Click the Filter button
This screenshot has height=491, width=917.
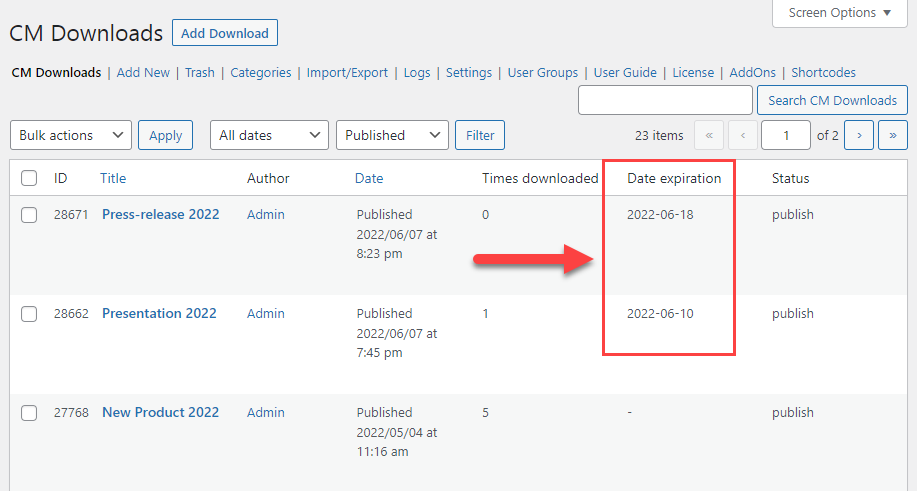[x=480, y=135]
